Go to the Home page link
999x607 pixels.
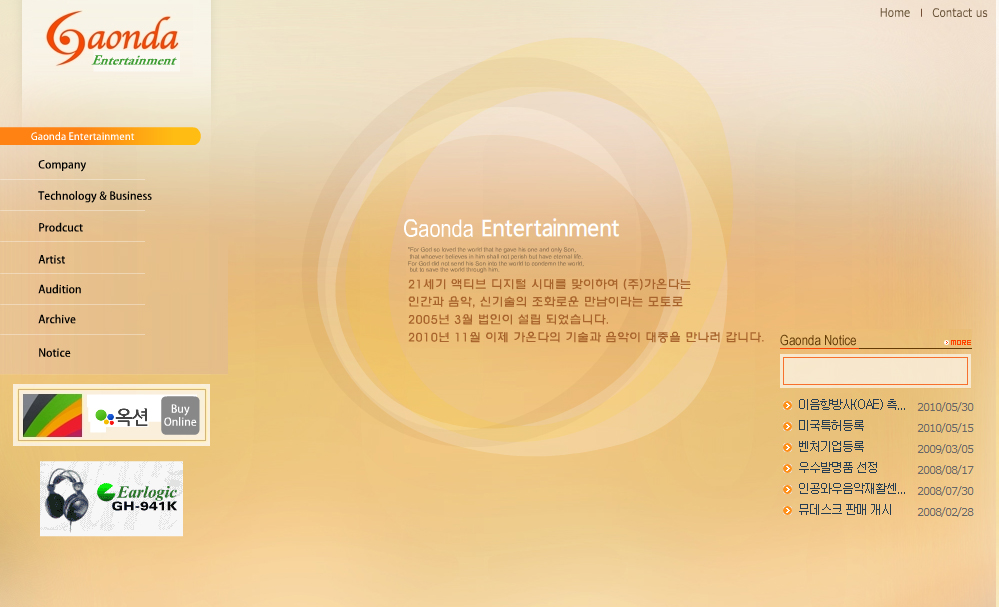click(895, 13)
